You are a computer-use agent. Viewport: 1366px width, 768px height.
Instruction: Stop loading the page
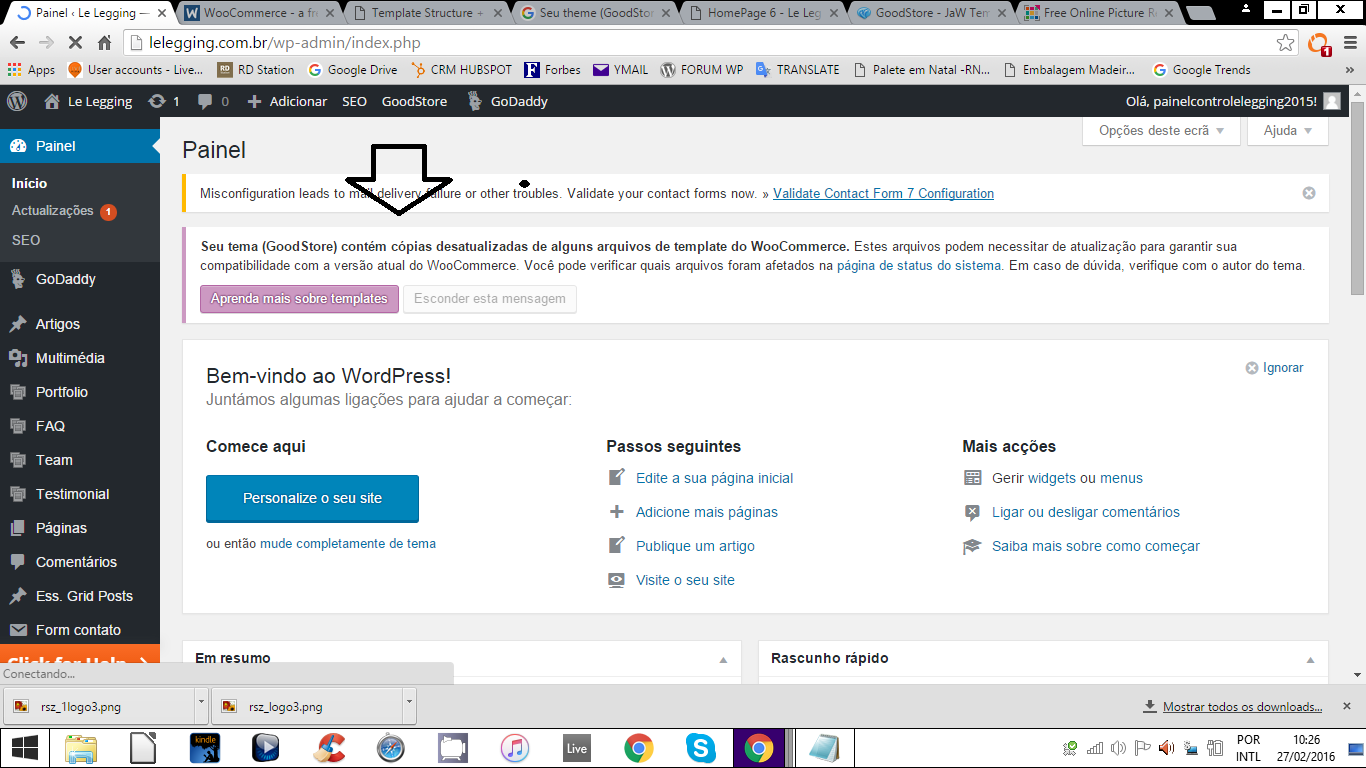pyautogui.click(x=76, y=43)
